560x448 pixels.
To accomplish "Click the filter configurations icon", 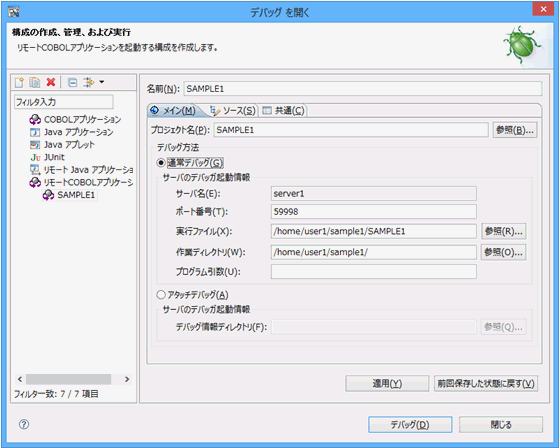I will (89, 83).
